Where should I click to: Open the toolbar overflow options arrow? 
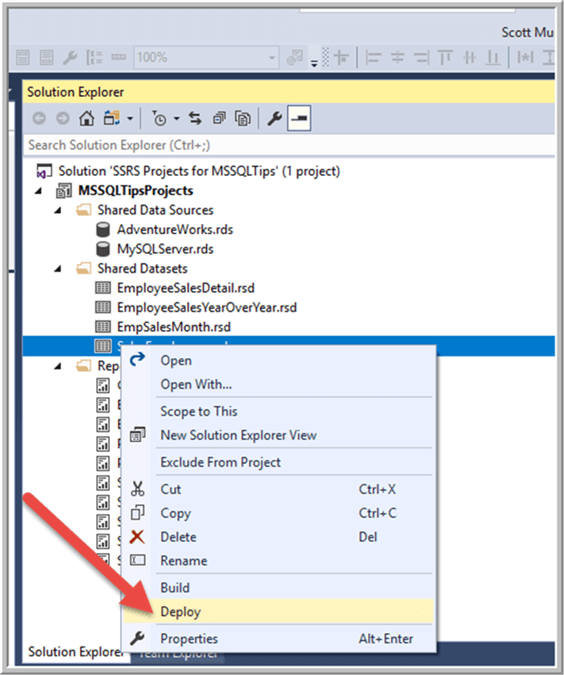(x=314, y=63)
